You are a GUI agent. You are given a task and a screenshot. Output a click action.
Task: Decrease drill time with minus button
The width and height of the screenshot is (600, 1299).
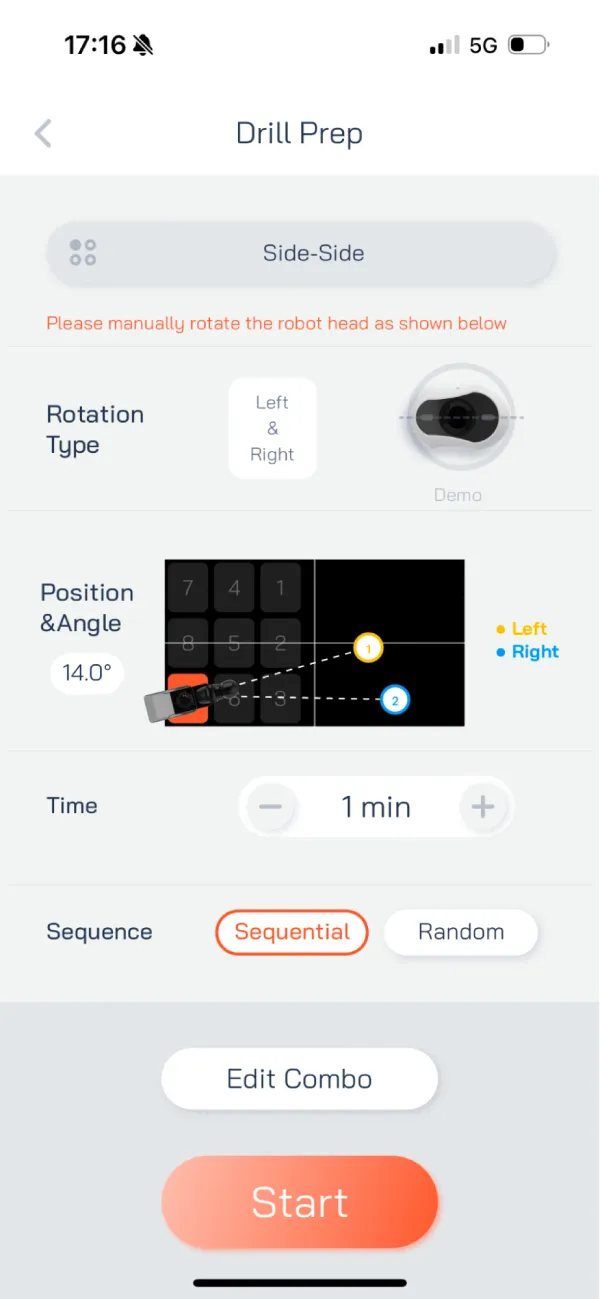(x=272, y=807)
